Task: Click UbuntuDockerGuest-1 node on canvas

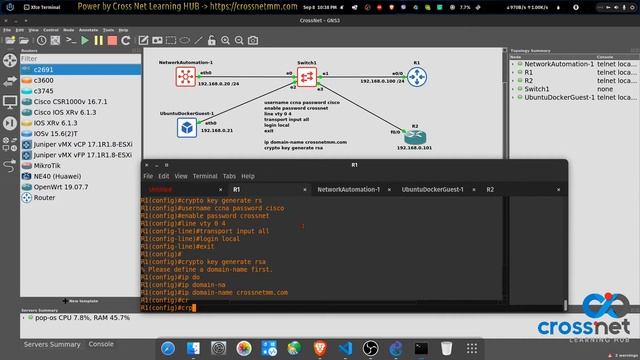Action: (x=187, y=128)
